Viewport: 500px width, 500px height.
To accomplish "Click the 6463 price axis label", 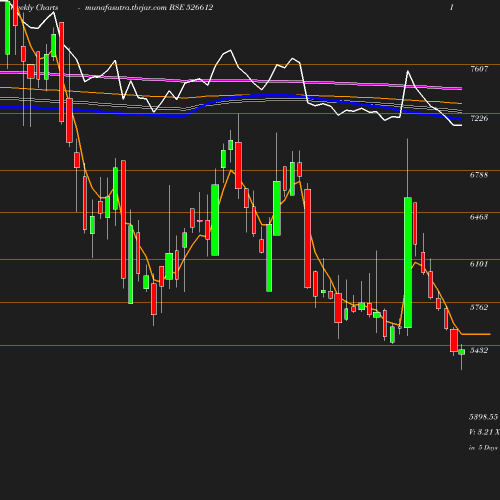I will [x=479, y=217].
